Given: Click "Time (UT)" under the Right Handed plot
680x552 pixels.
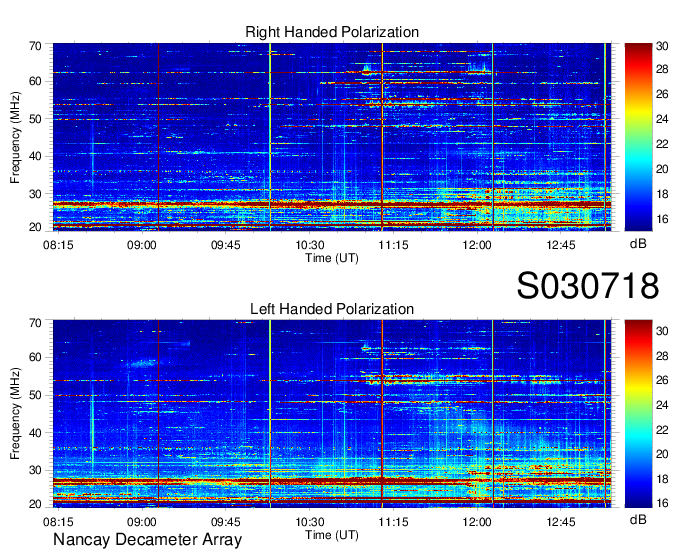Looking at the screenshot, I should coord(332,258).
